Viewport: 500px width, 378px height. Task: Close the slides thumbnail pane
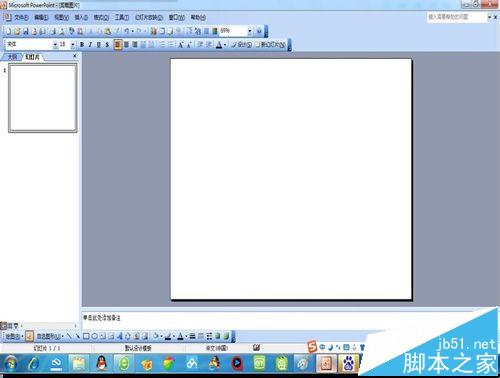pos(75,56)
